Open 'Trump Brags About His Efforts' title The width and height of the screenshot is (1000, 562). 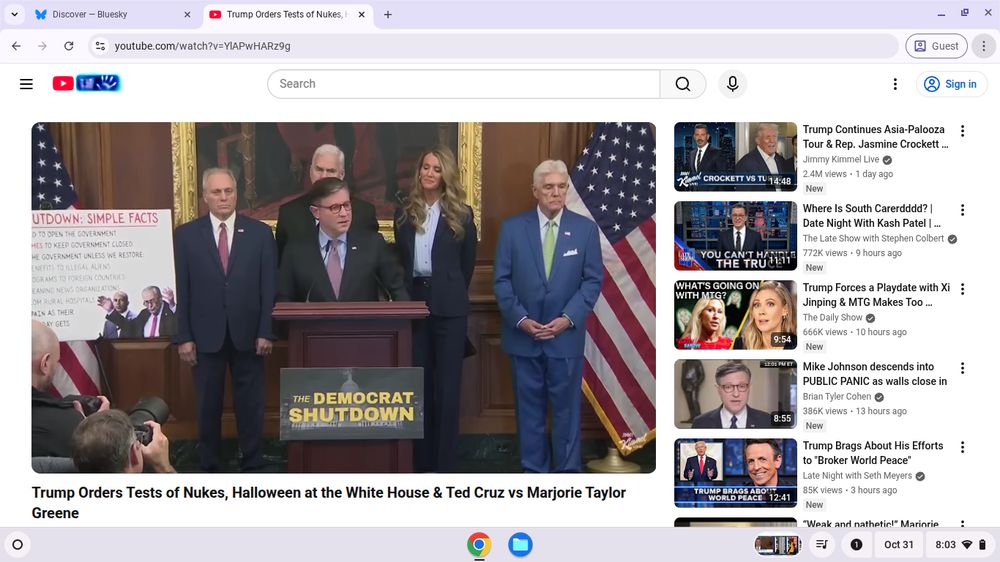tap(873, 453)
